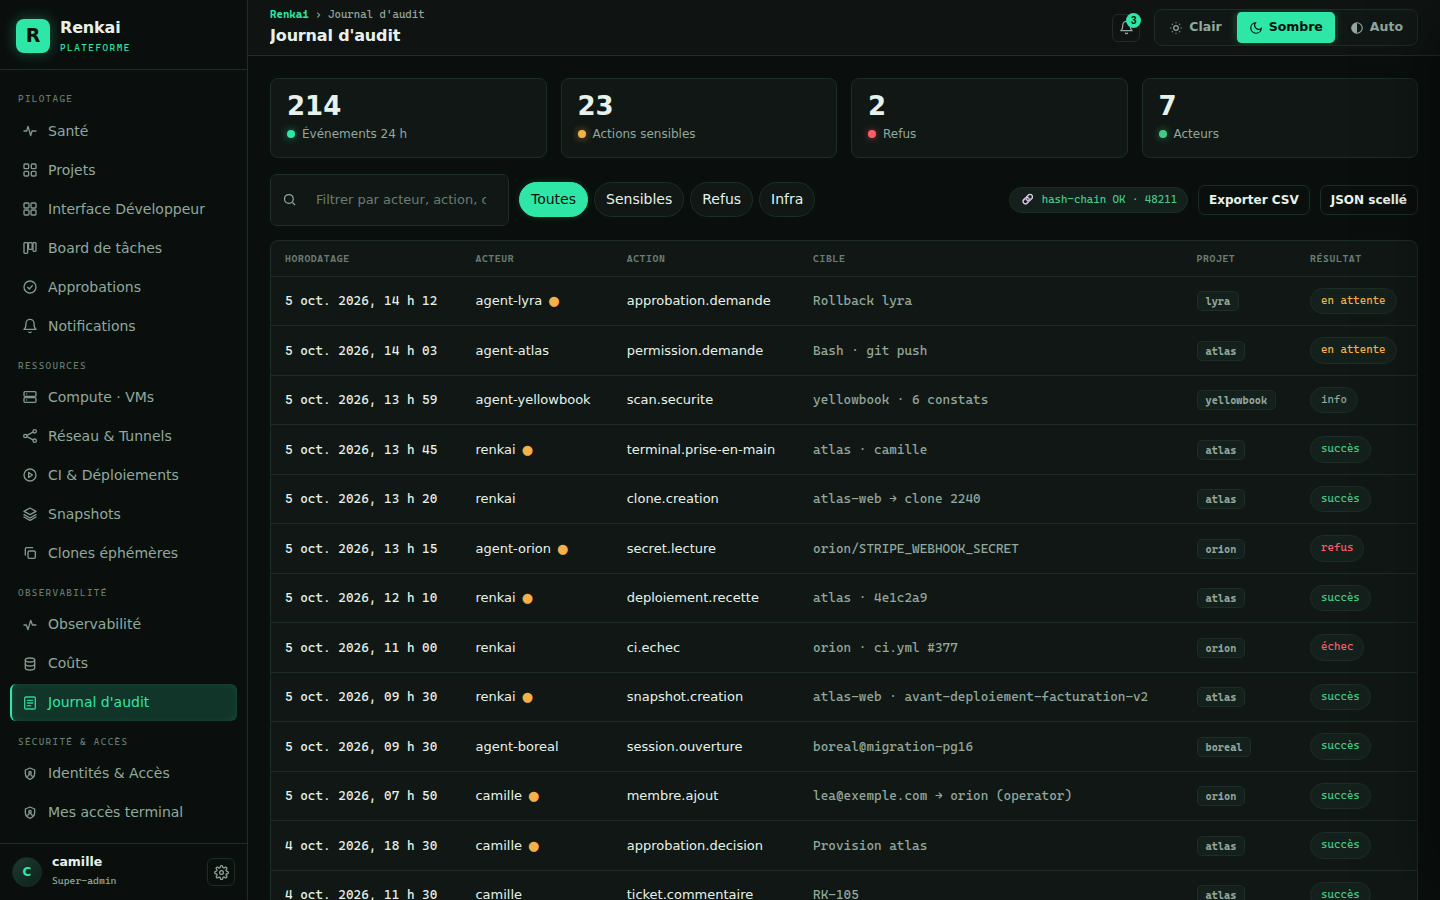Filter the journal by Infra

[787, 199]
